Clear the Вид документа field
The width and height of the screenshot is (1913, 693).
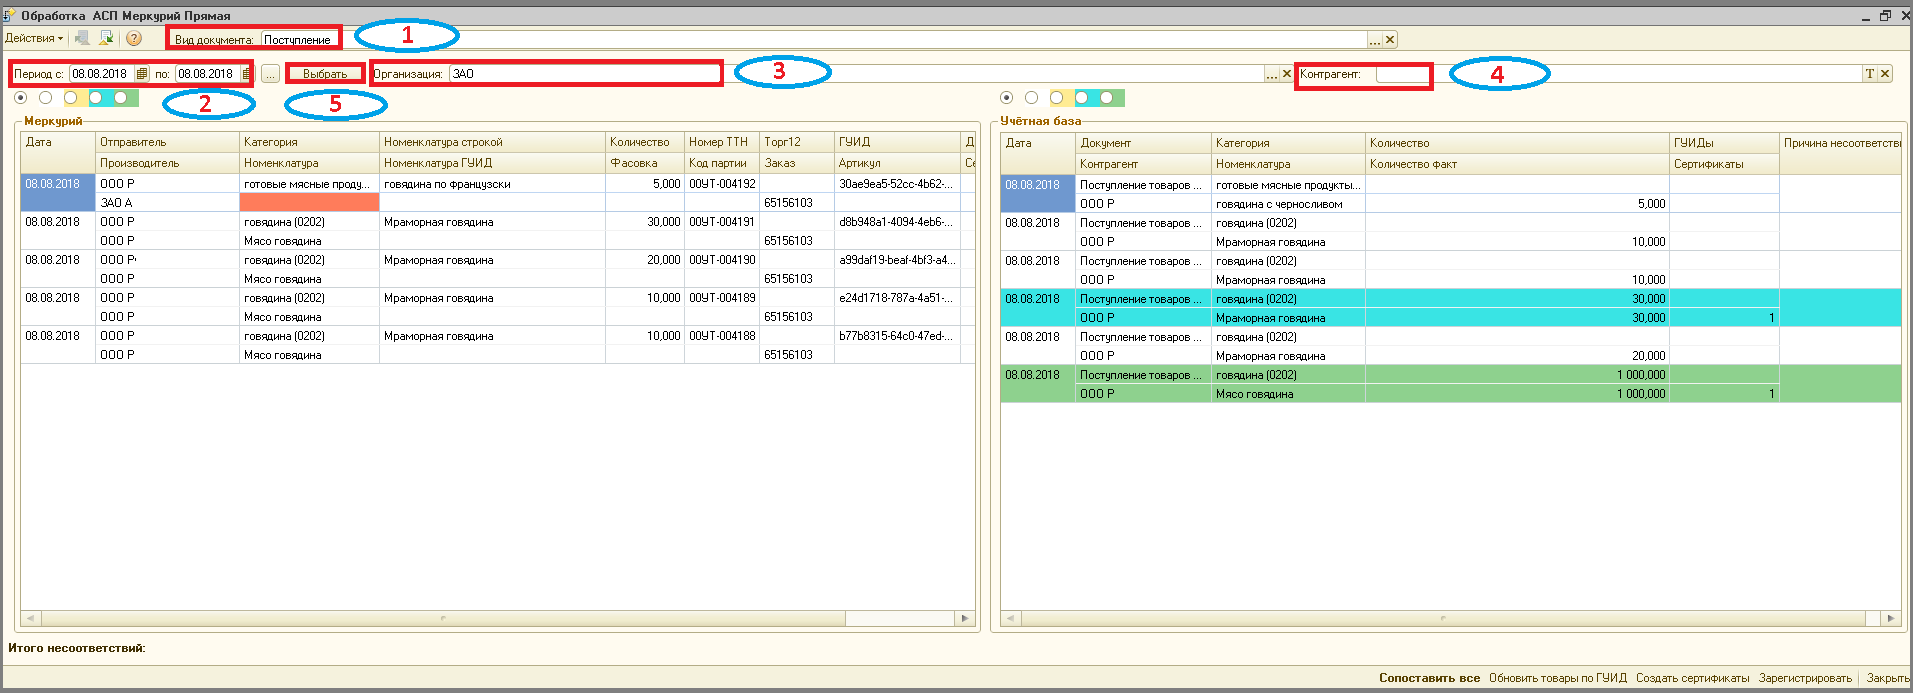click(x=1390, y=40)
